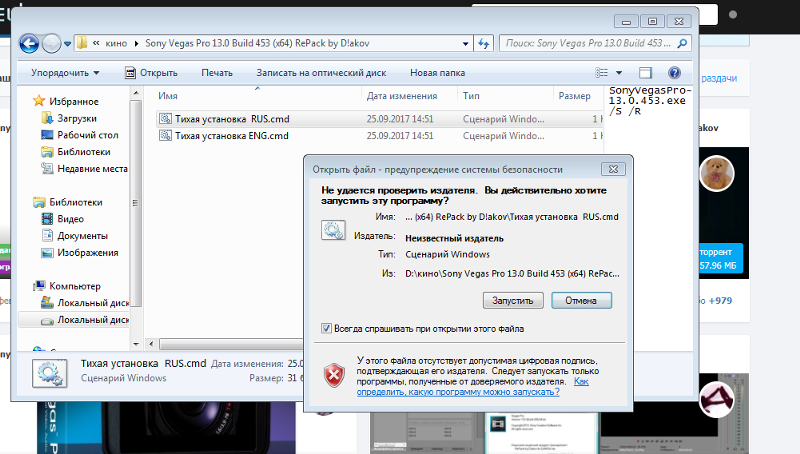
Task: Click Отмена in security warning
Action: click(581, 300)
